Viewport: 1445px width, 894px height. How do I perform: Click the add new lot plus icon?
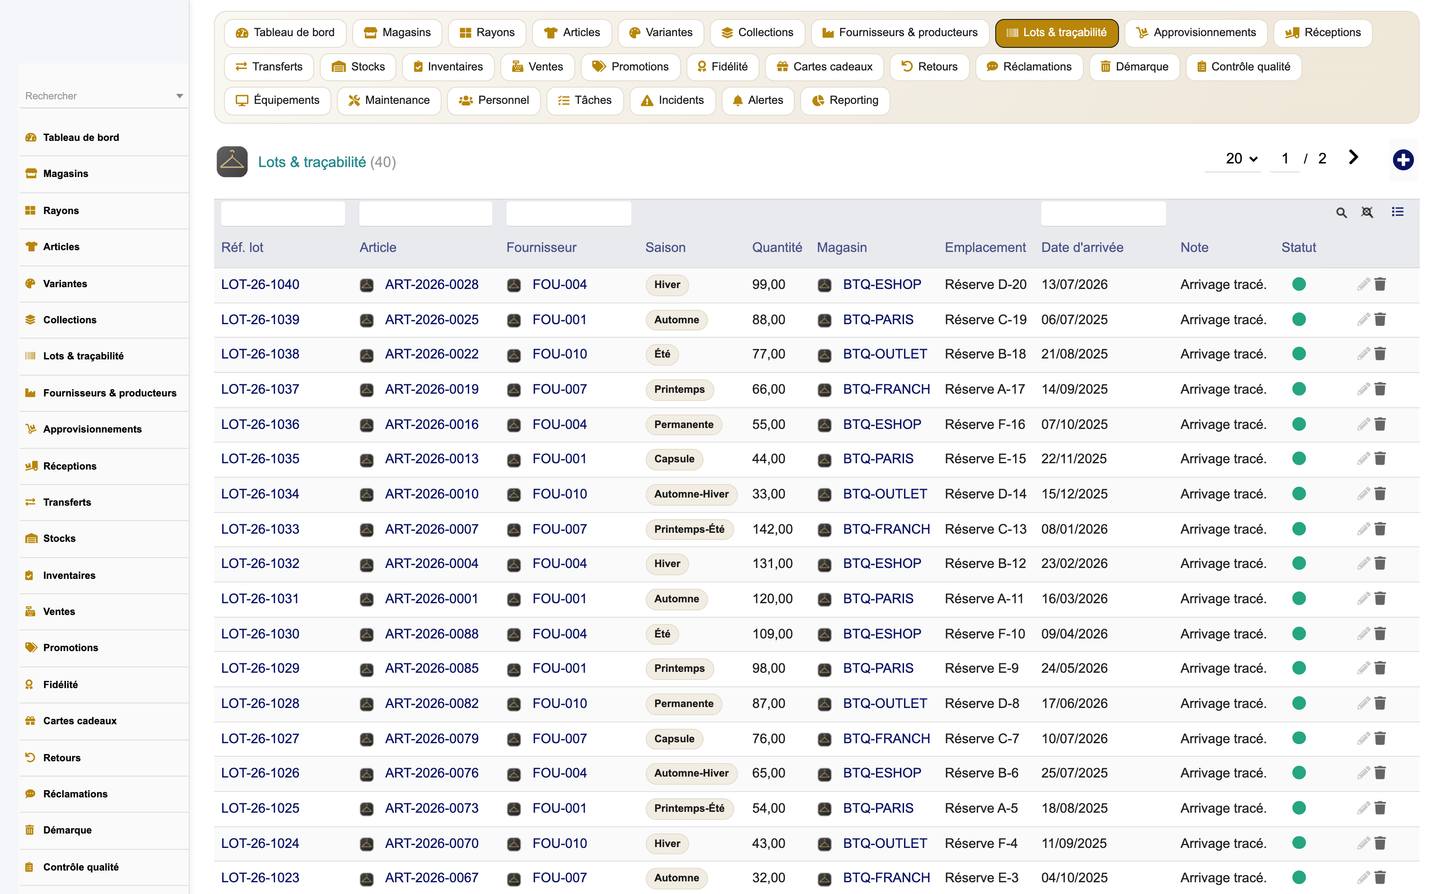point(1403,160)
